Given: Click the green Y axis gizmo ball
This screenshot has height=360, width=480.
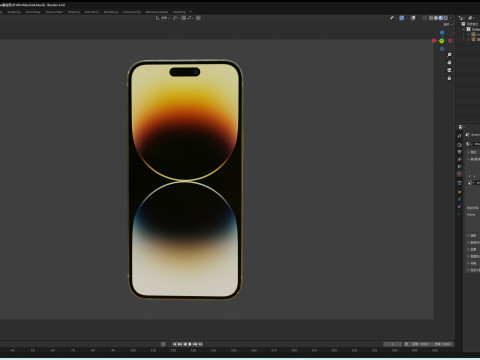Looking at the screenshot, I should click(x=442, y=41).
